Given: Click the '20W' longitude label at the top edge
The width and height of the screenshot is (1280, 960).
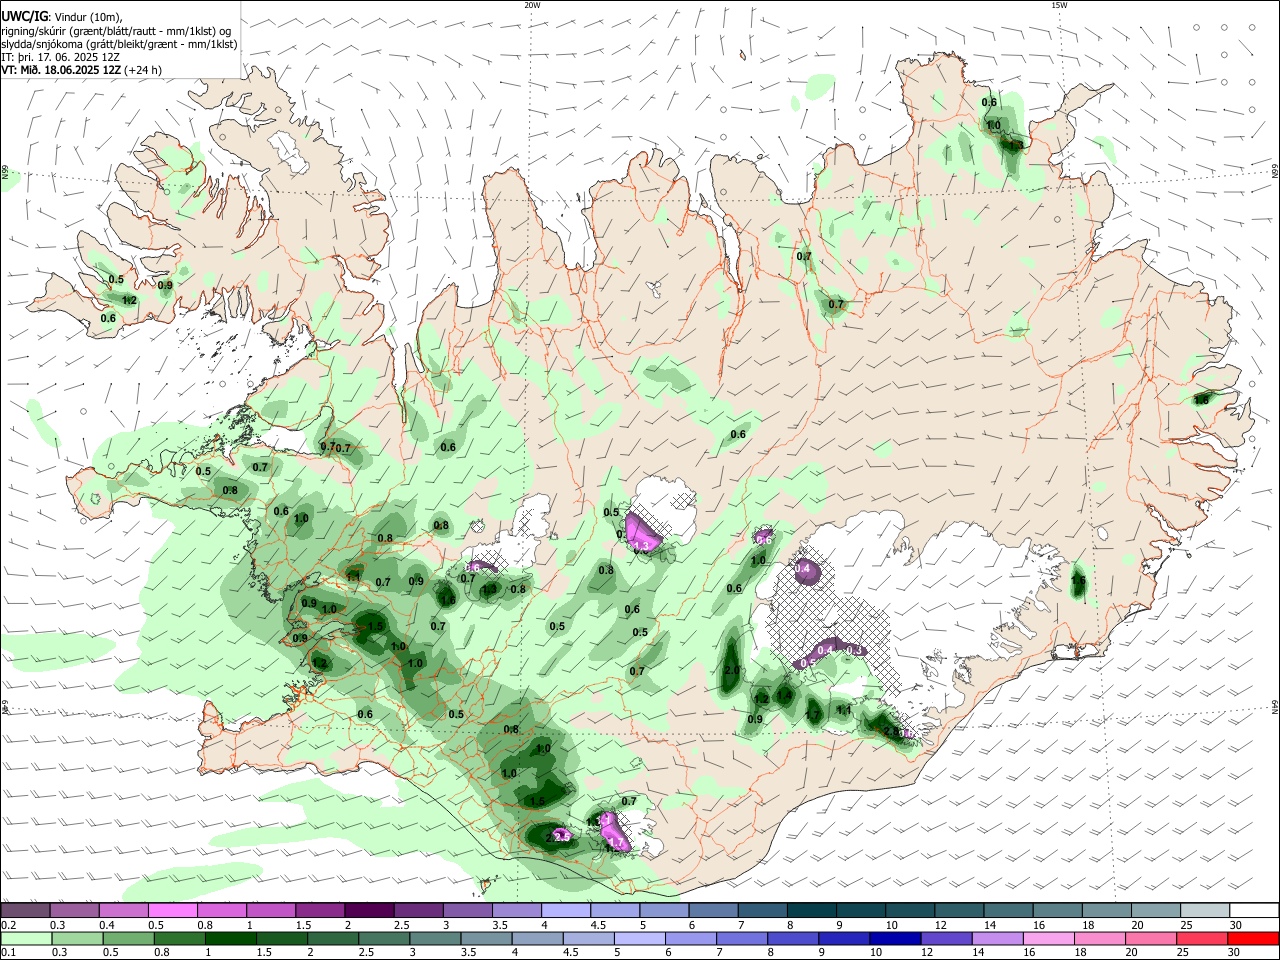Looking at the screenshot, I should pyautogui.click(x=532, y=5).
